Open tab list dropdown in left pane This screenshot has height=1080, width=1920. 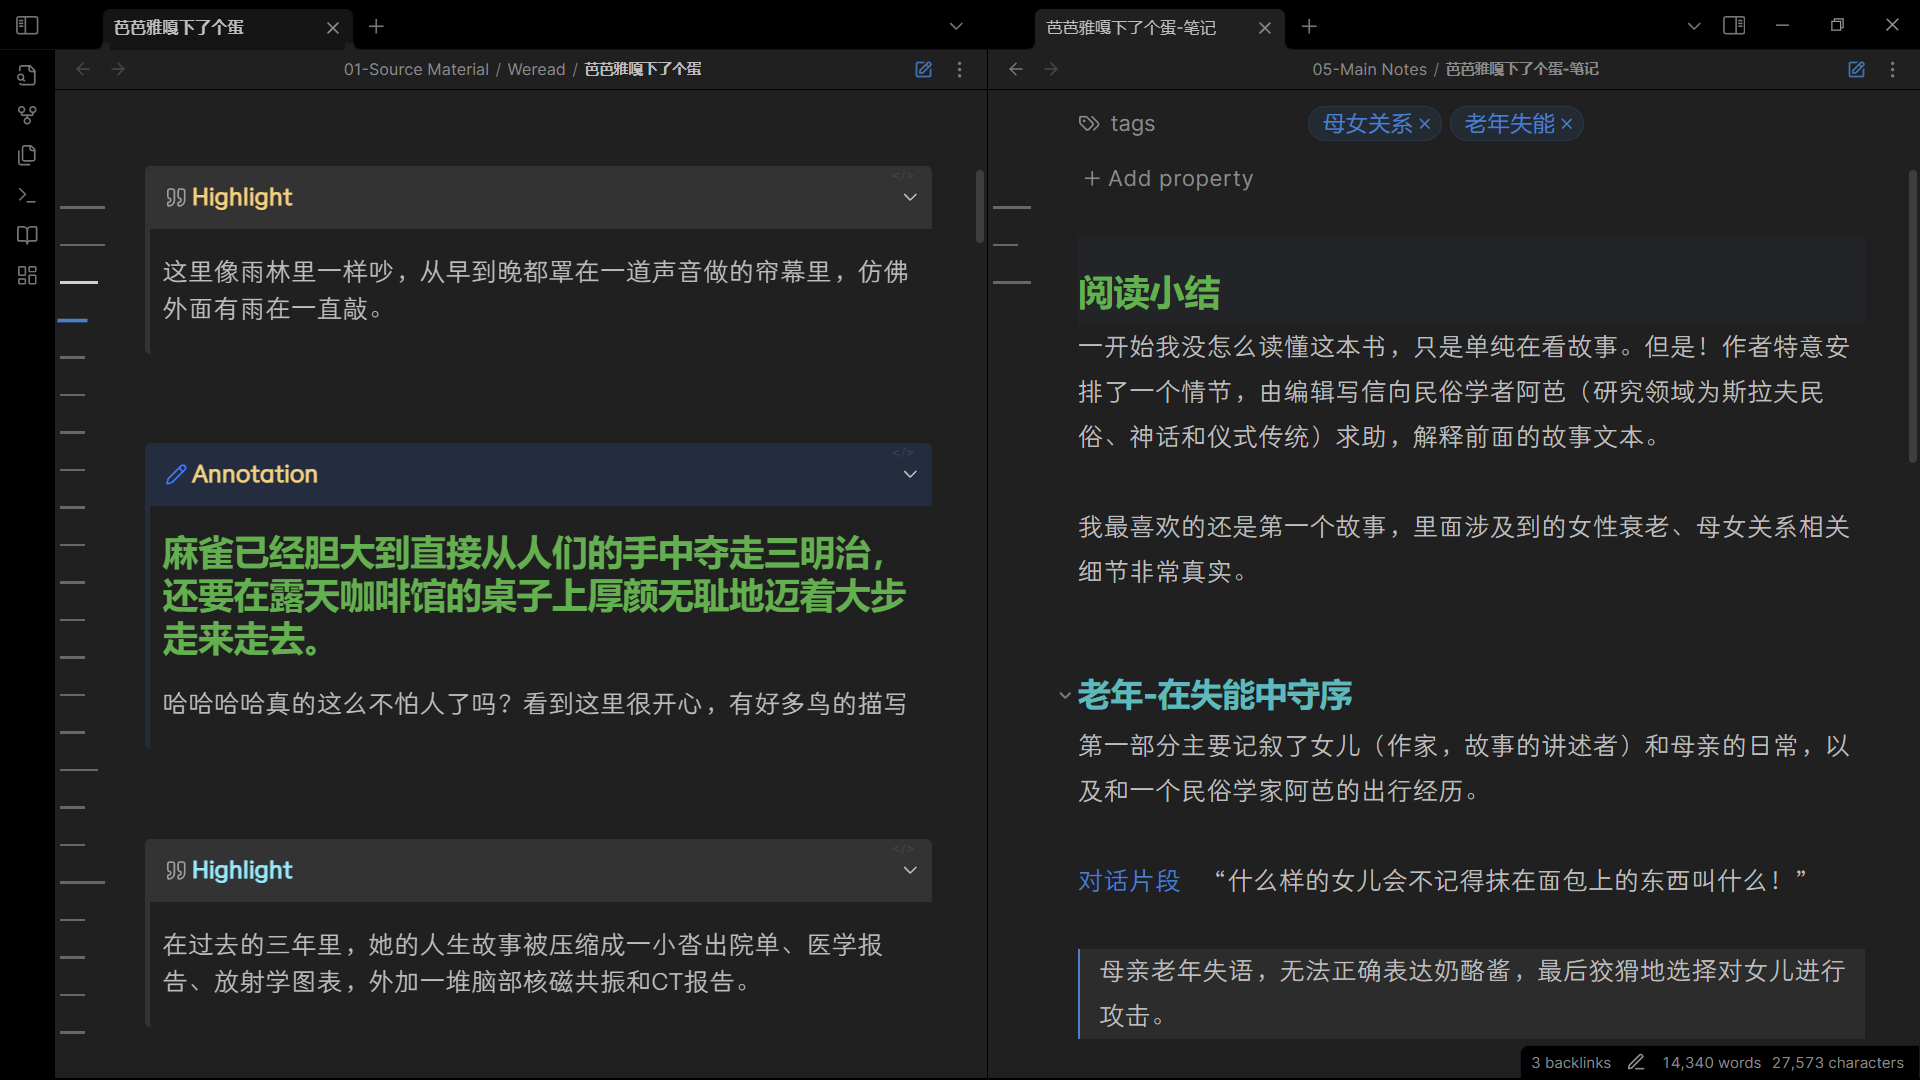click(x=956, y=27)
